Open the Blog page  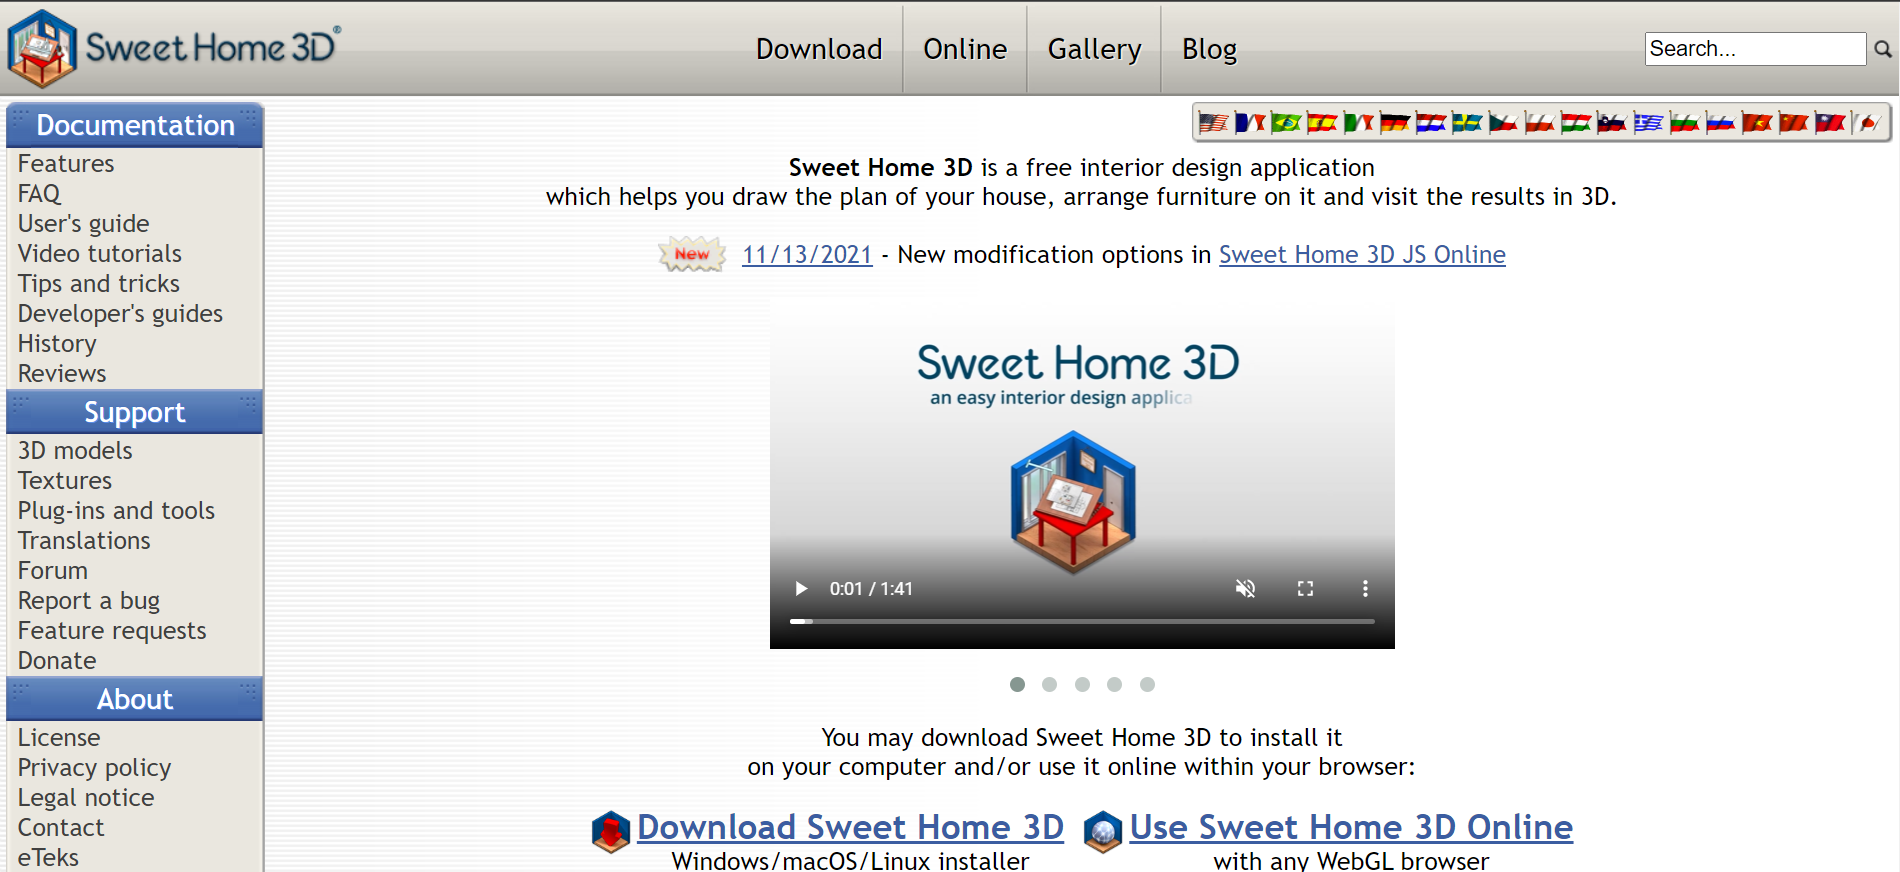[x=1209, y=49]
